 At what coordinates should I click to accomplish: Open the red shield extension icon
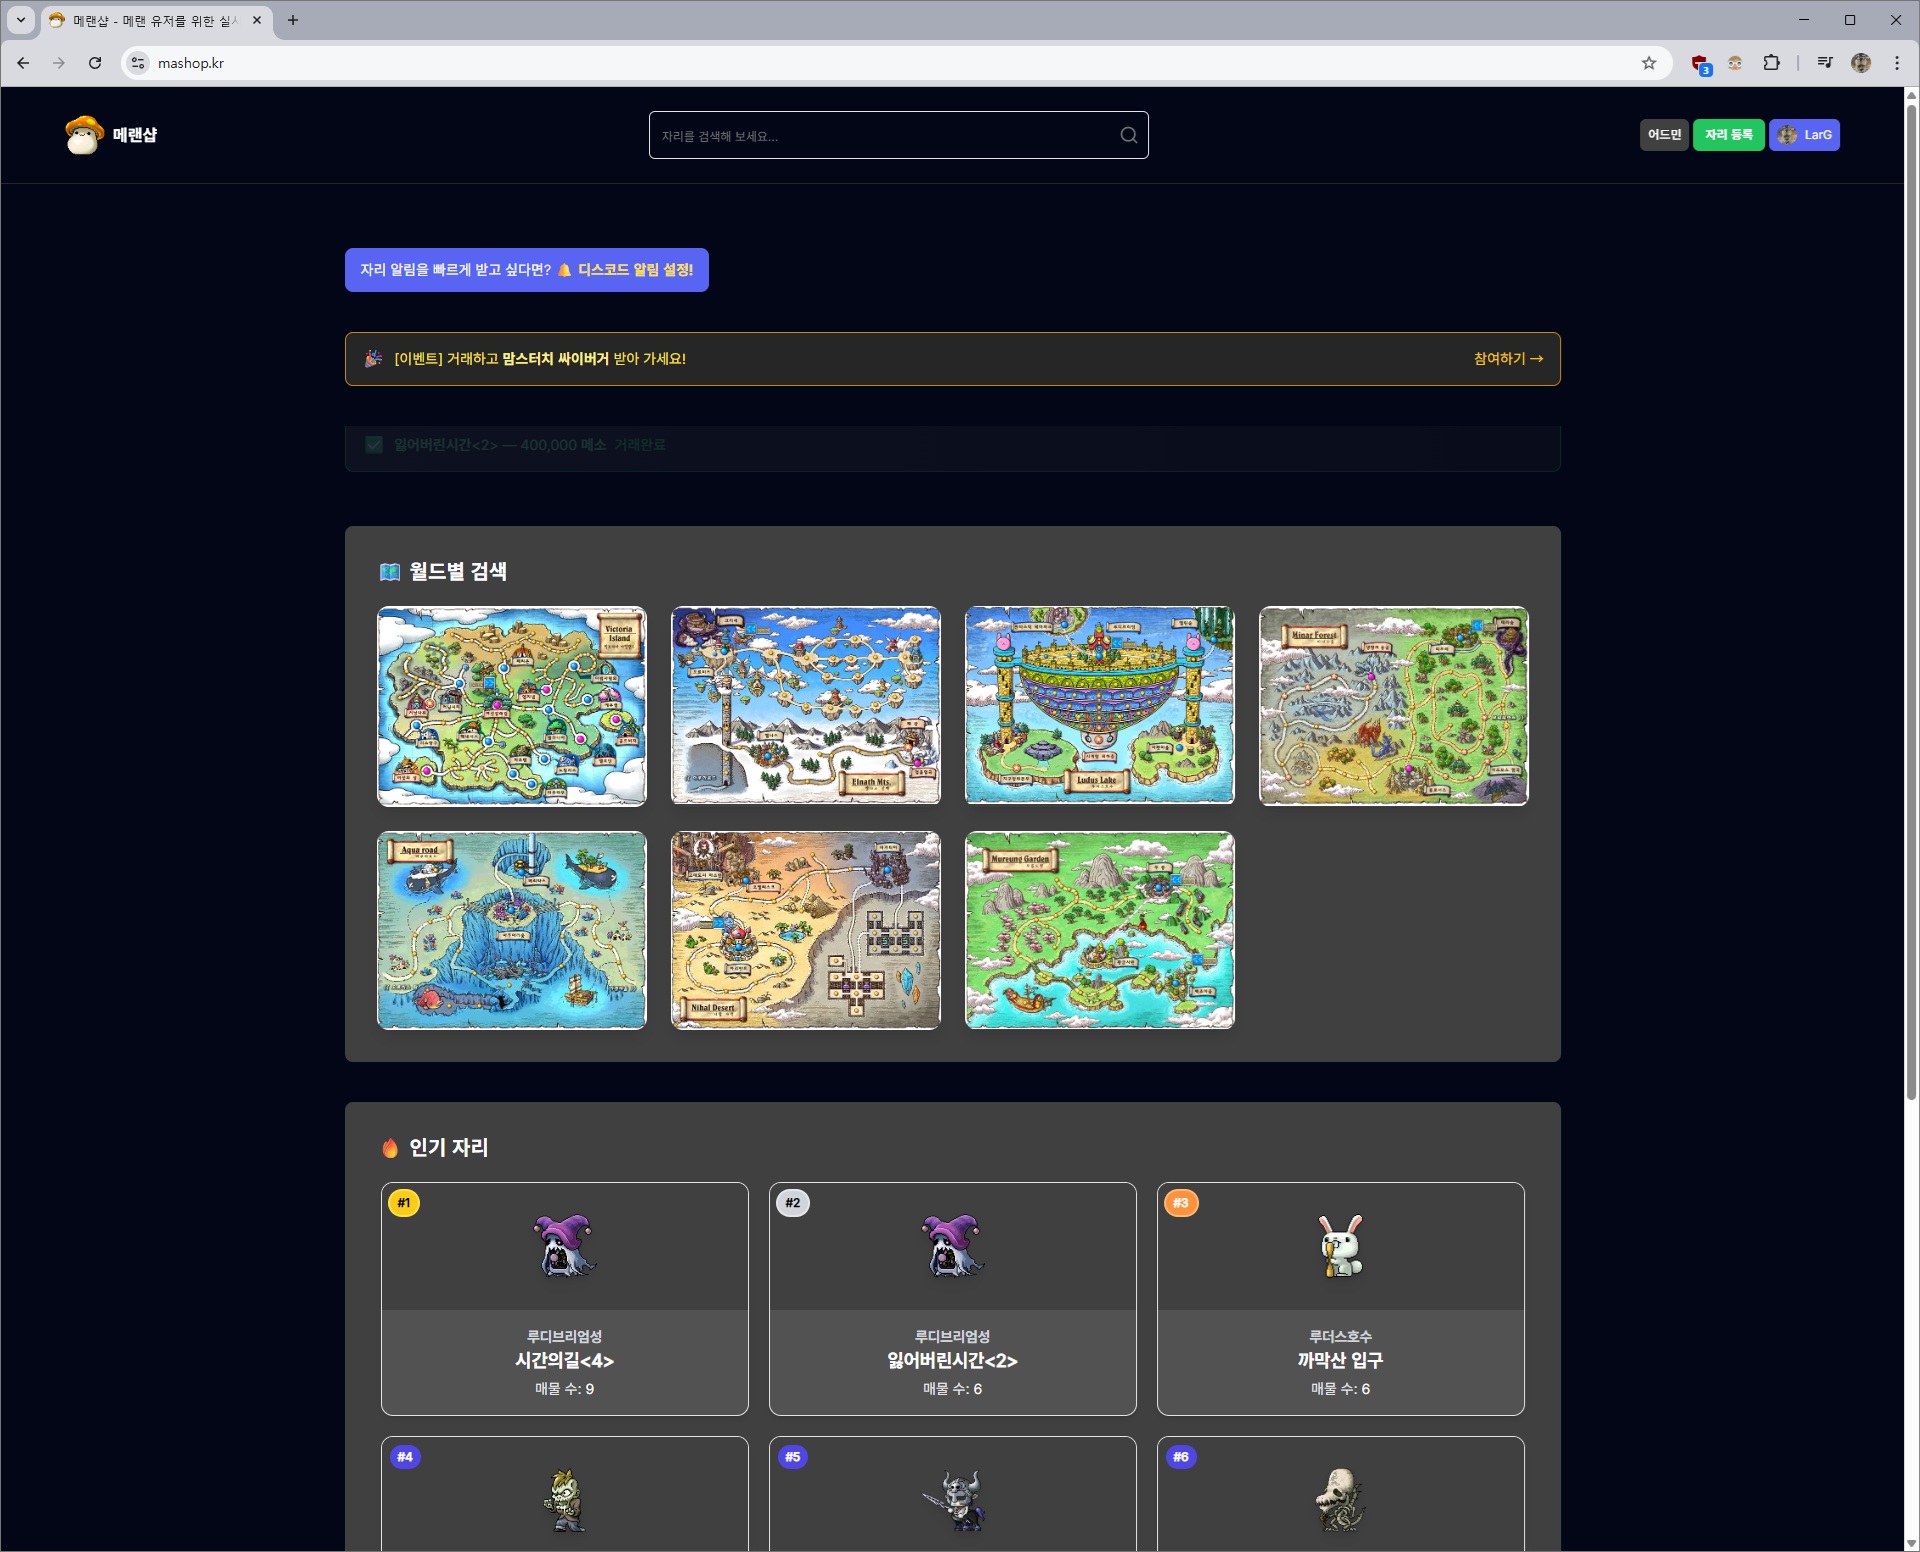(x=1700, y=64)
